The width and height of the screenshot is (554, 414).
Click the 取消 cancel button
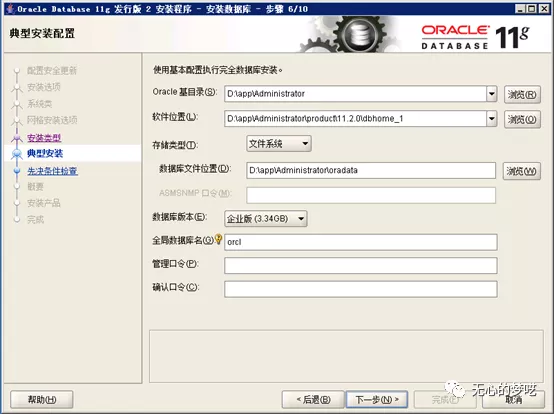click(513, 400)
